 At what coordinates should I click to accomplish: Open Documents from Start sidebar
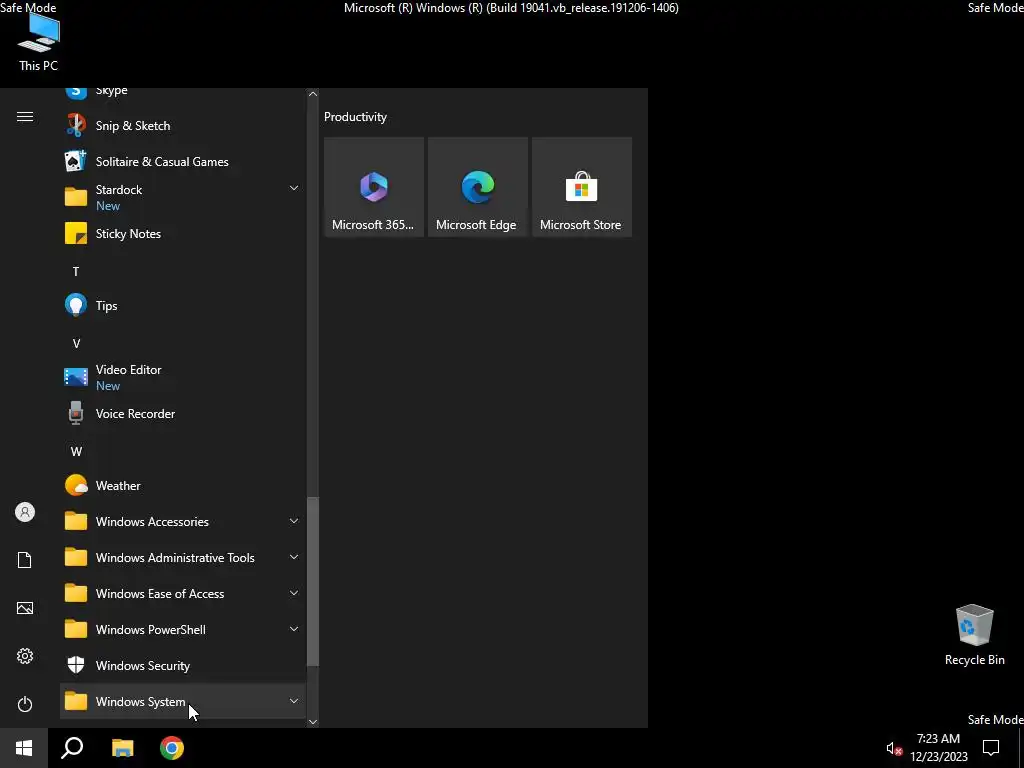click(x=25, y=560)
